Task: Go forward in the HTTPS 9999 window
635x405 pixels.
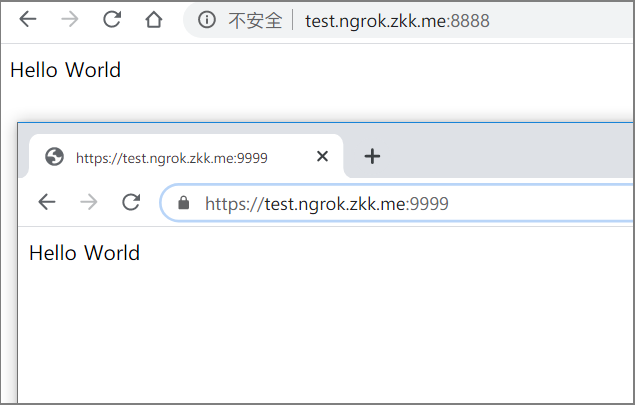Action: coord(89,203)
